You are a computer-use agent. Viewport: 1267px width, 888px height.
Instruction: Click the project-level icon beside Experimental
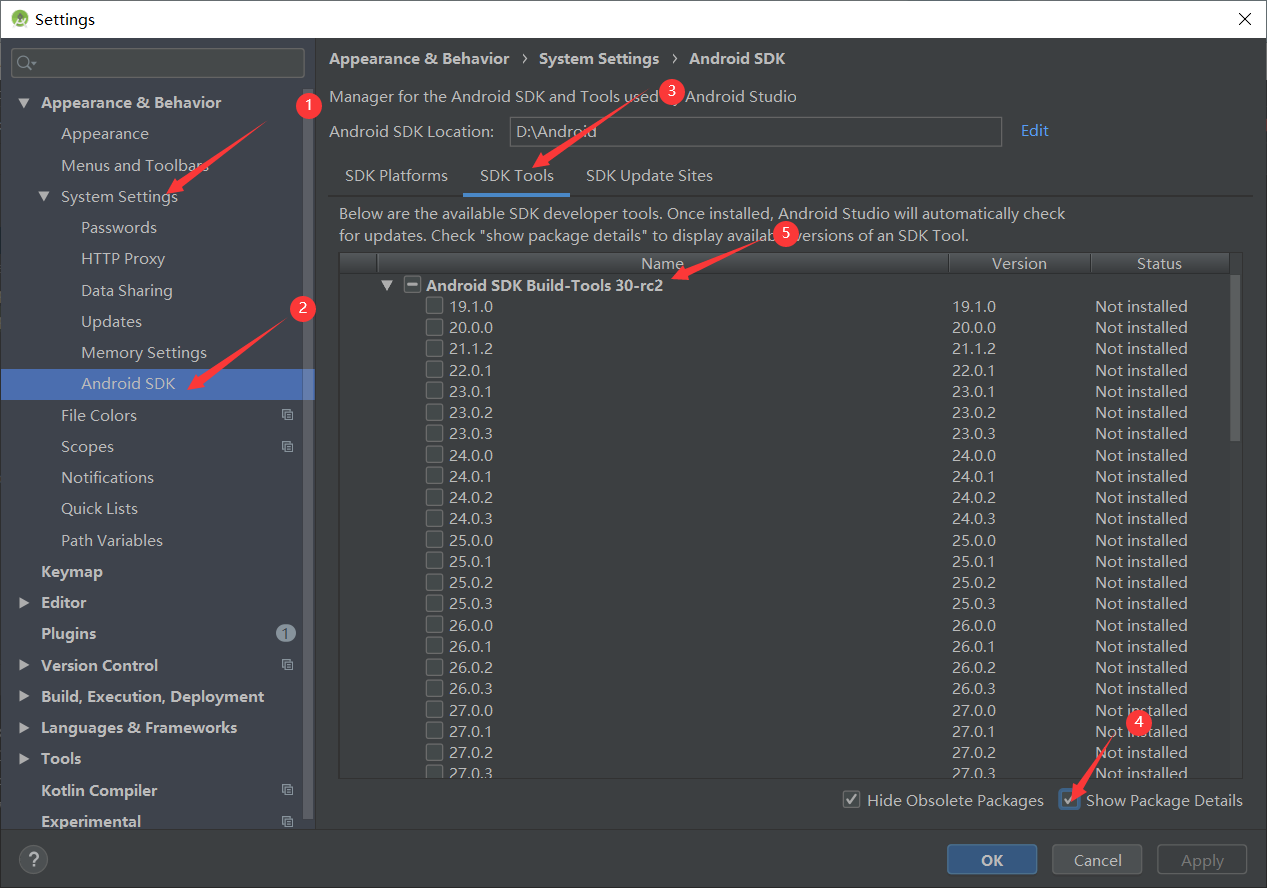[x=287, y=821]
